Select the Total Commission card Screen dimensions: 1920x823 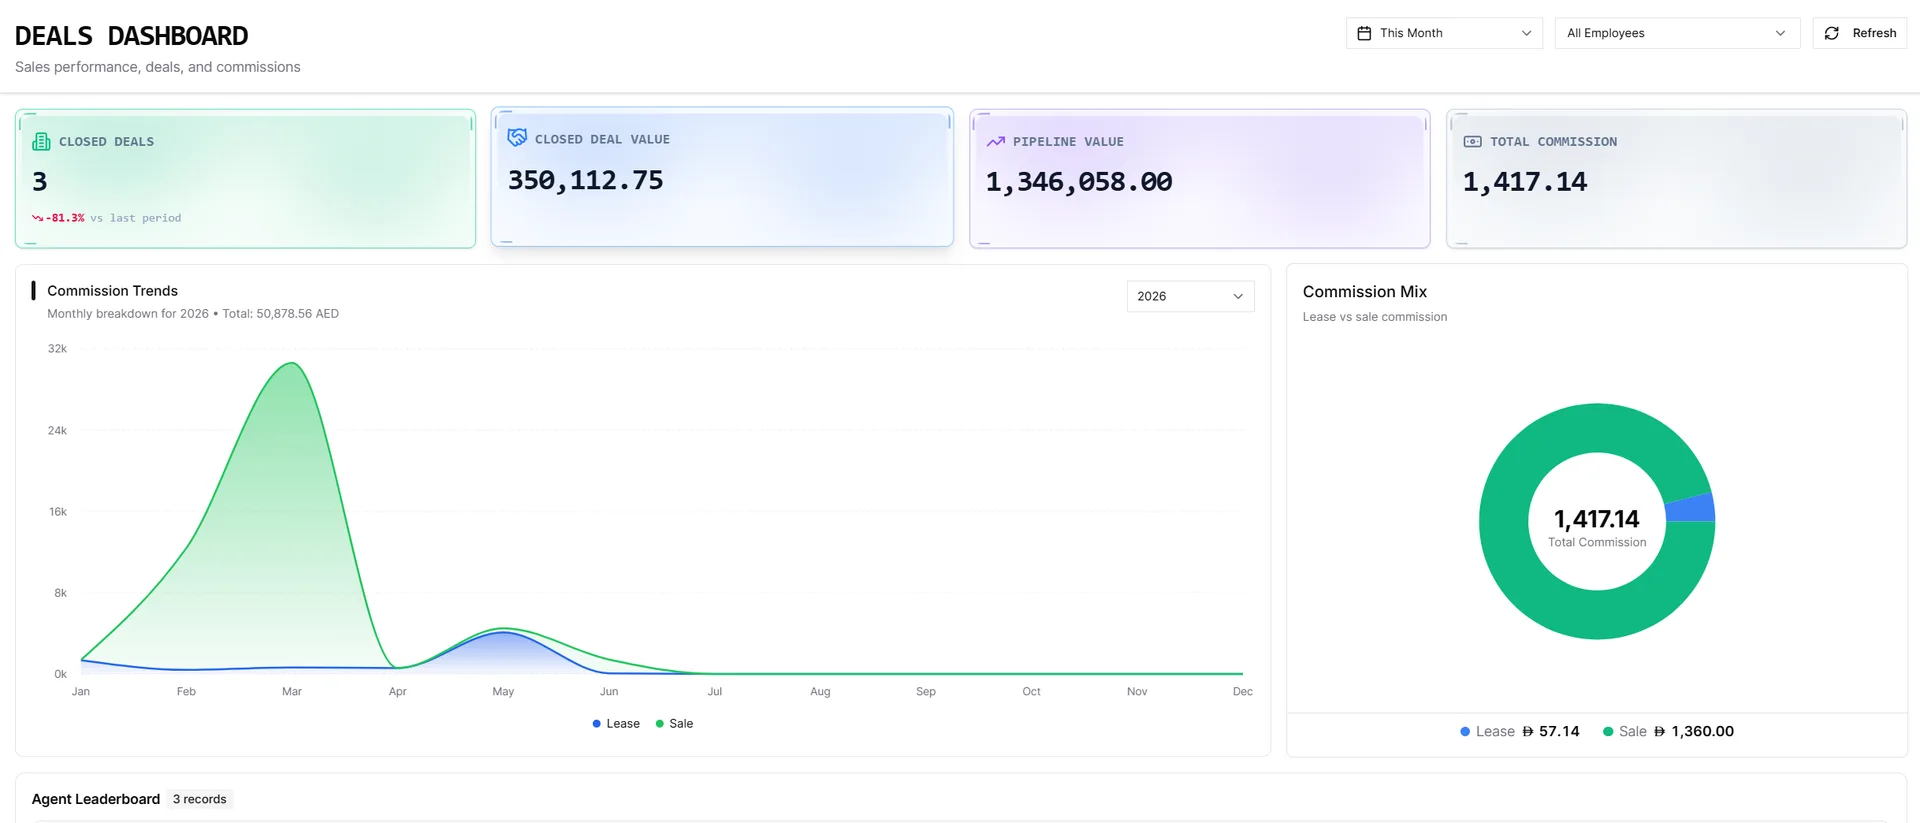(x=1677, y=178)
